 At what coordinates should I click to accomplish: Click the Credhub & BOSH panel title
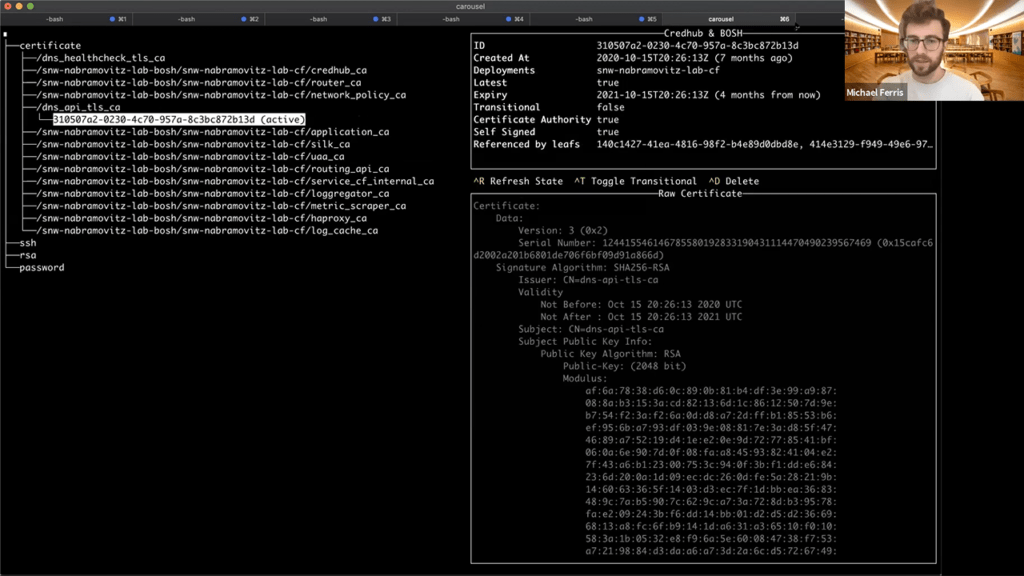point(703,33)
